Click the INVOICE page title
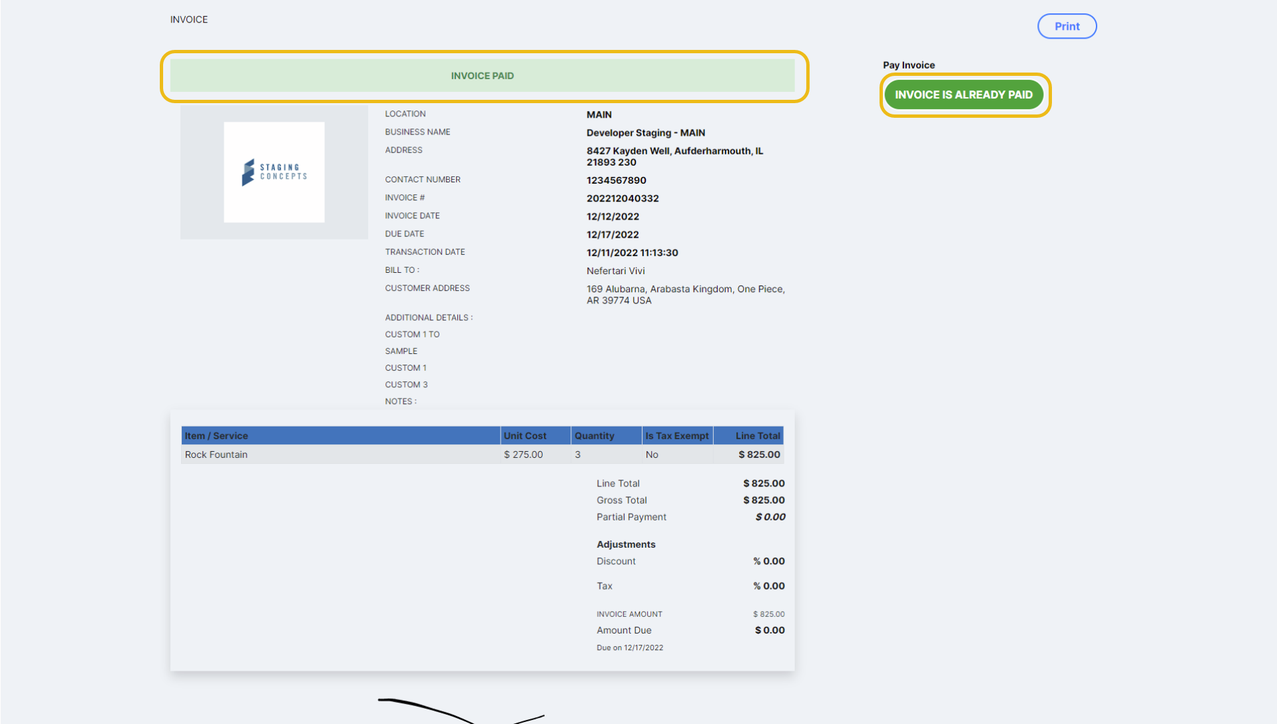This screenshot has width=1277, height=724. 189,20
